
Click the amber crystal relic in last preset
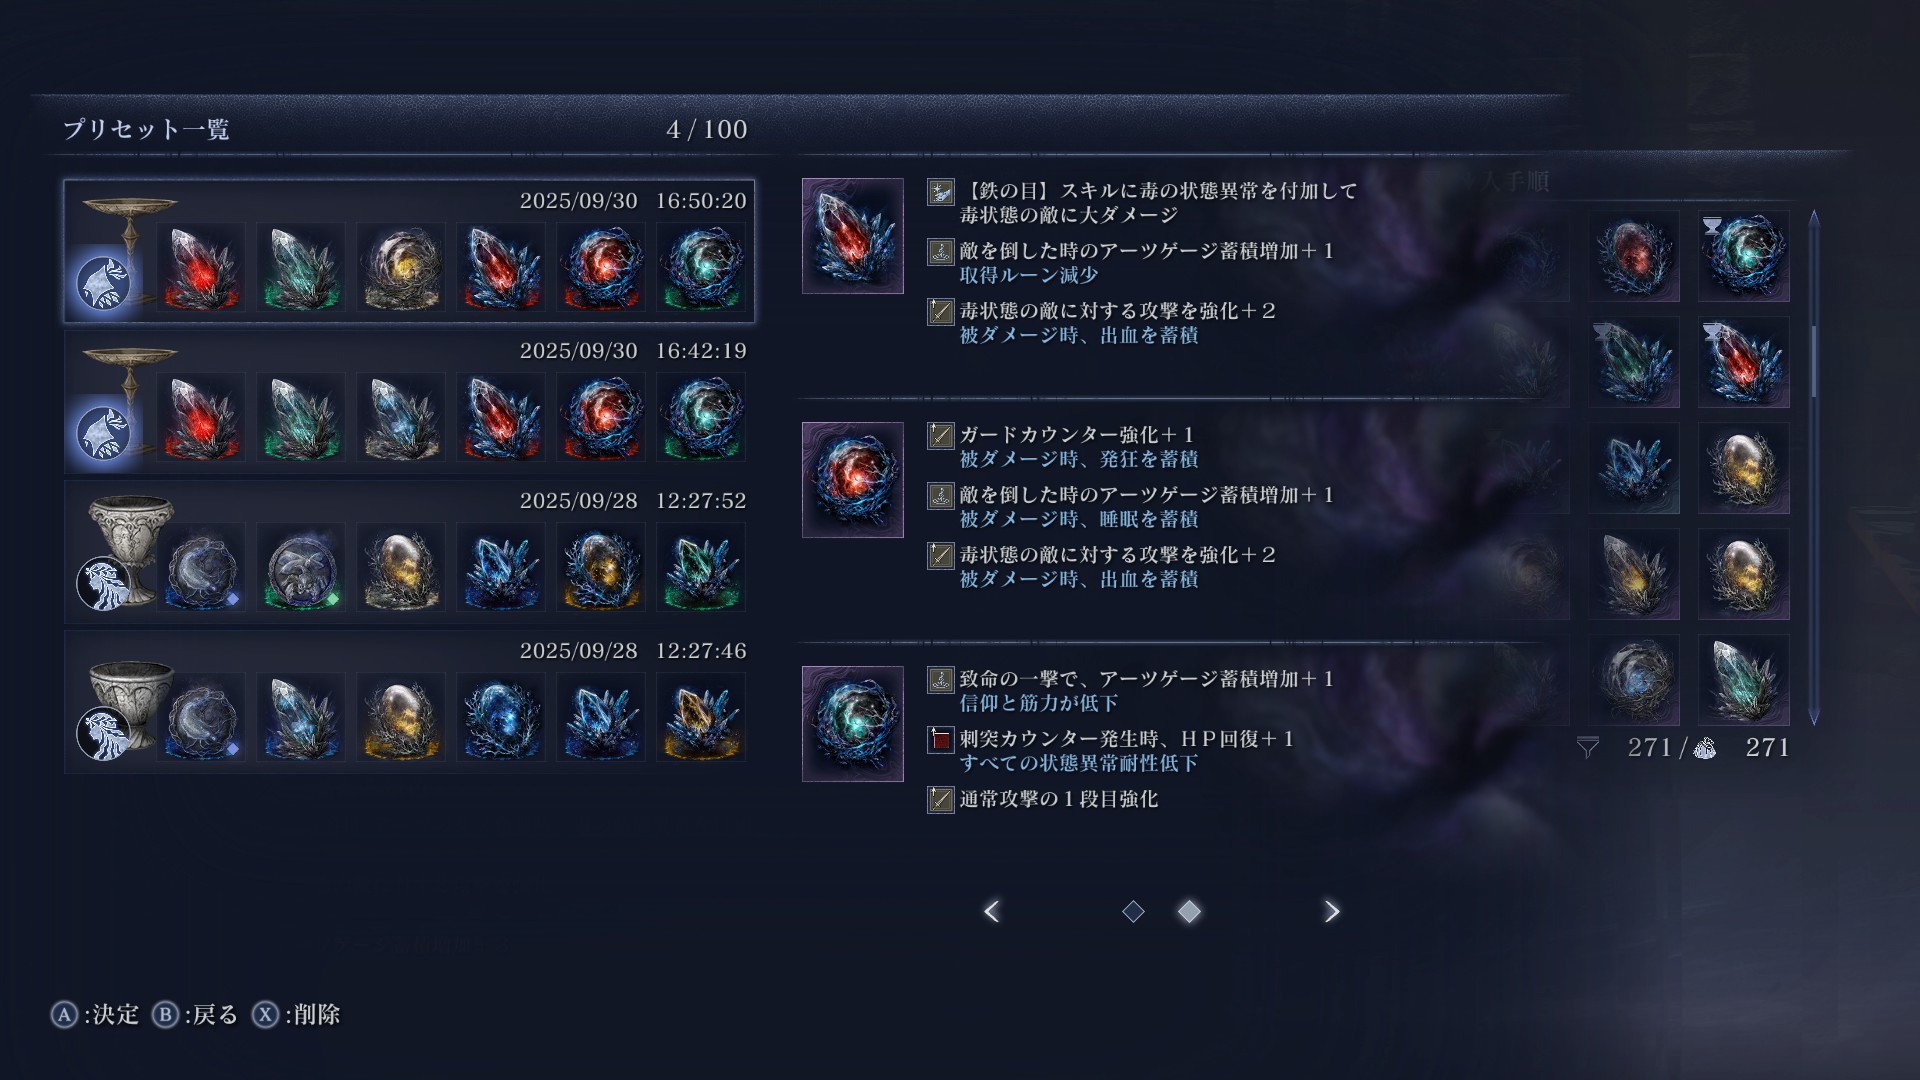[701, 717]
